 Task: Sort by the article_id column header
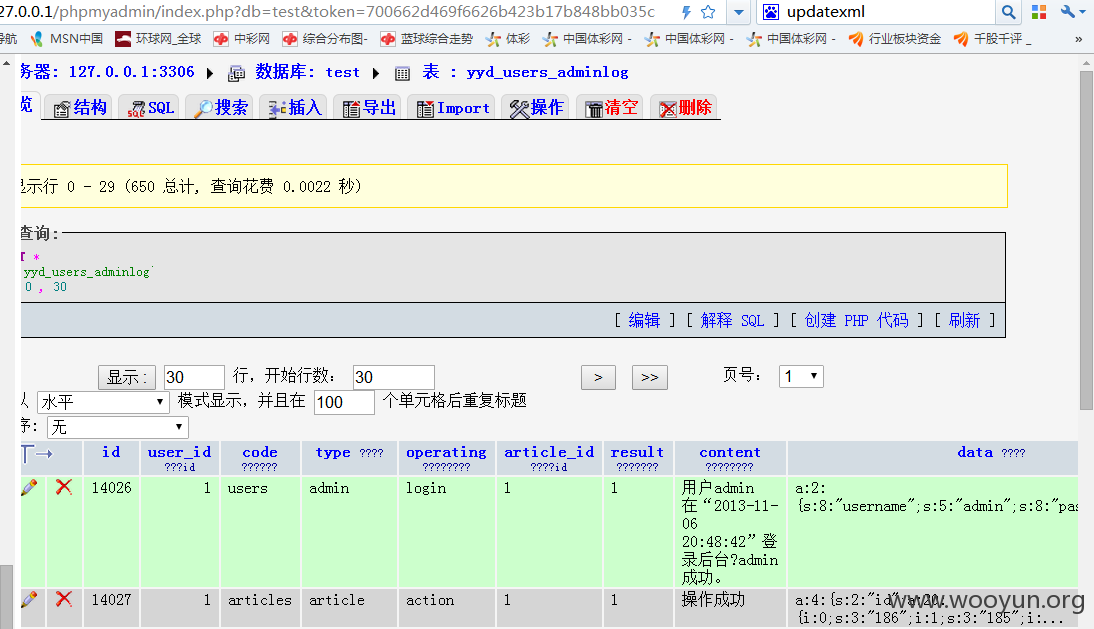pos(549,452)
